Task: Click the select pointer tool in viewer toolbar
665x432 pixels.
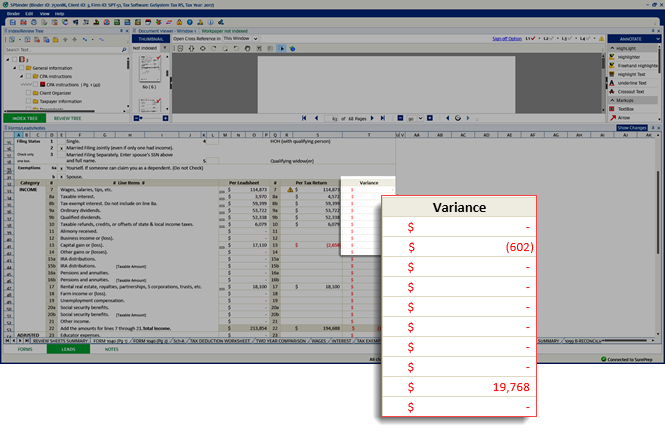Action: coord(281,48)
